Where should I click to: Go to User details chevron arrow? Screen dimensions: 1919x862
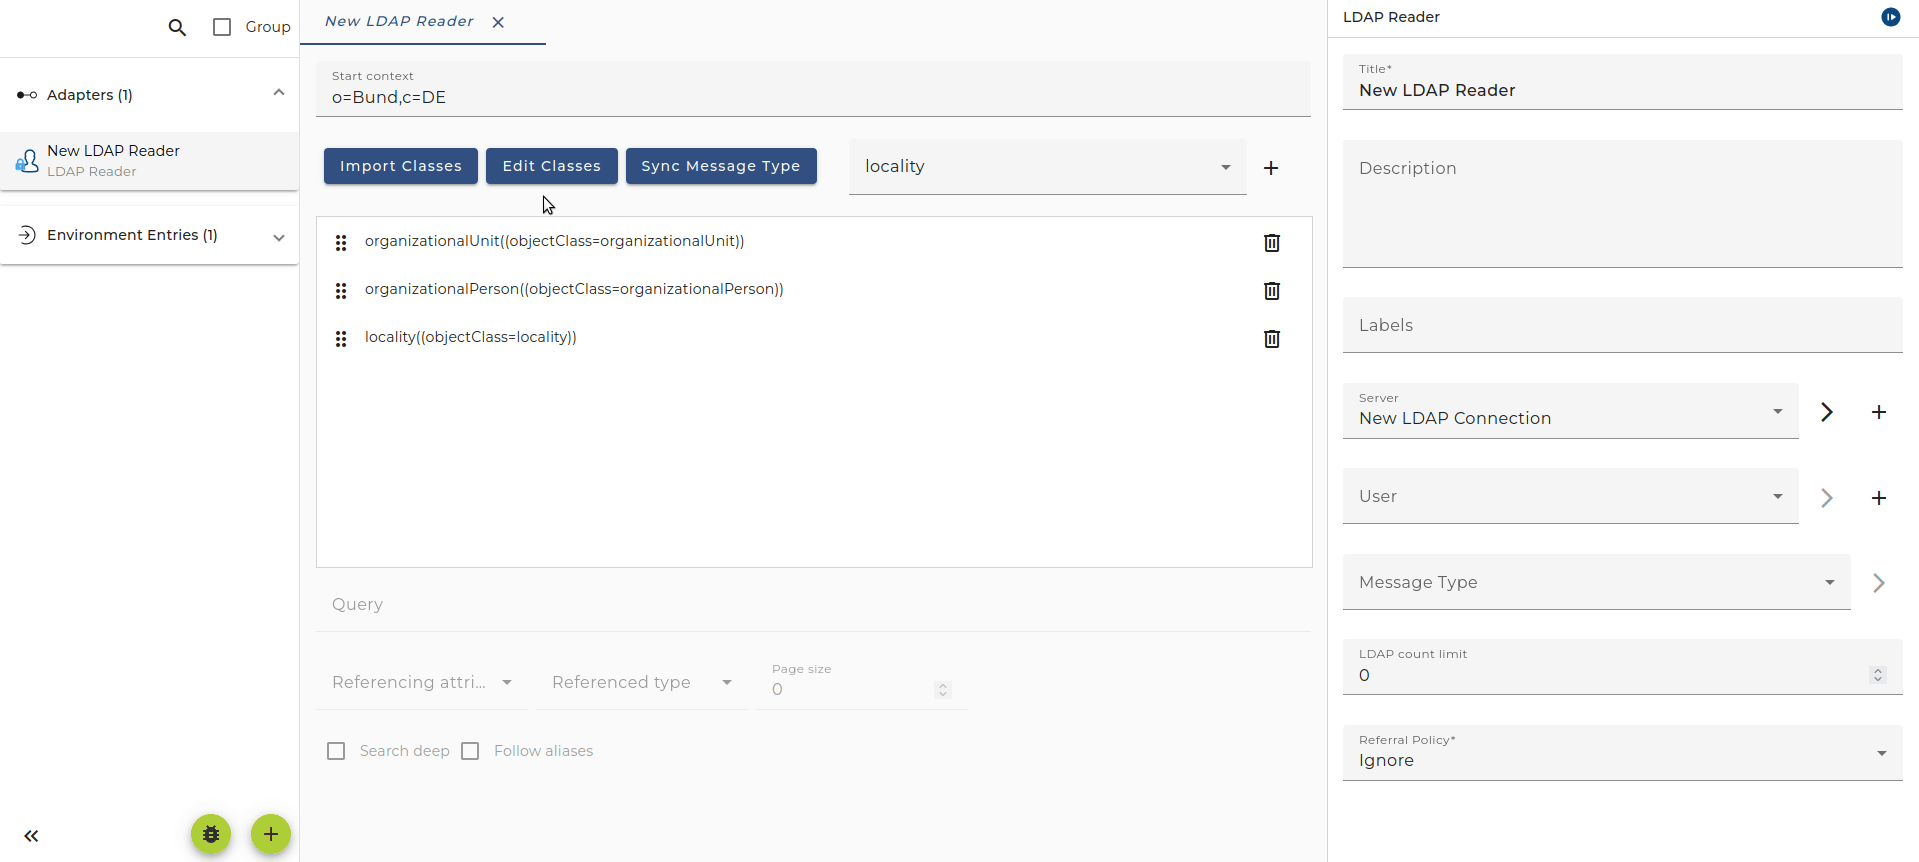[1827, 498]
